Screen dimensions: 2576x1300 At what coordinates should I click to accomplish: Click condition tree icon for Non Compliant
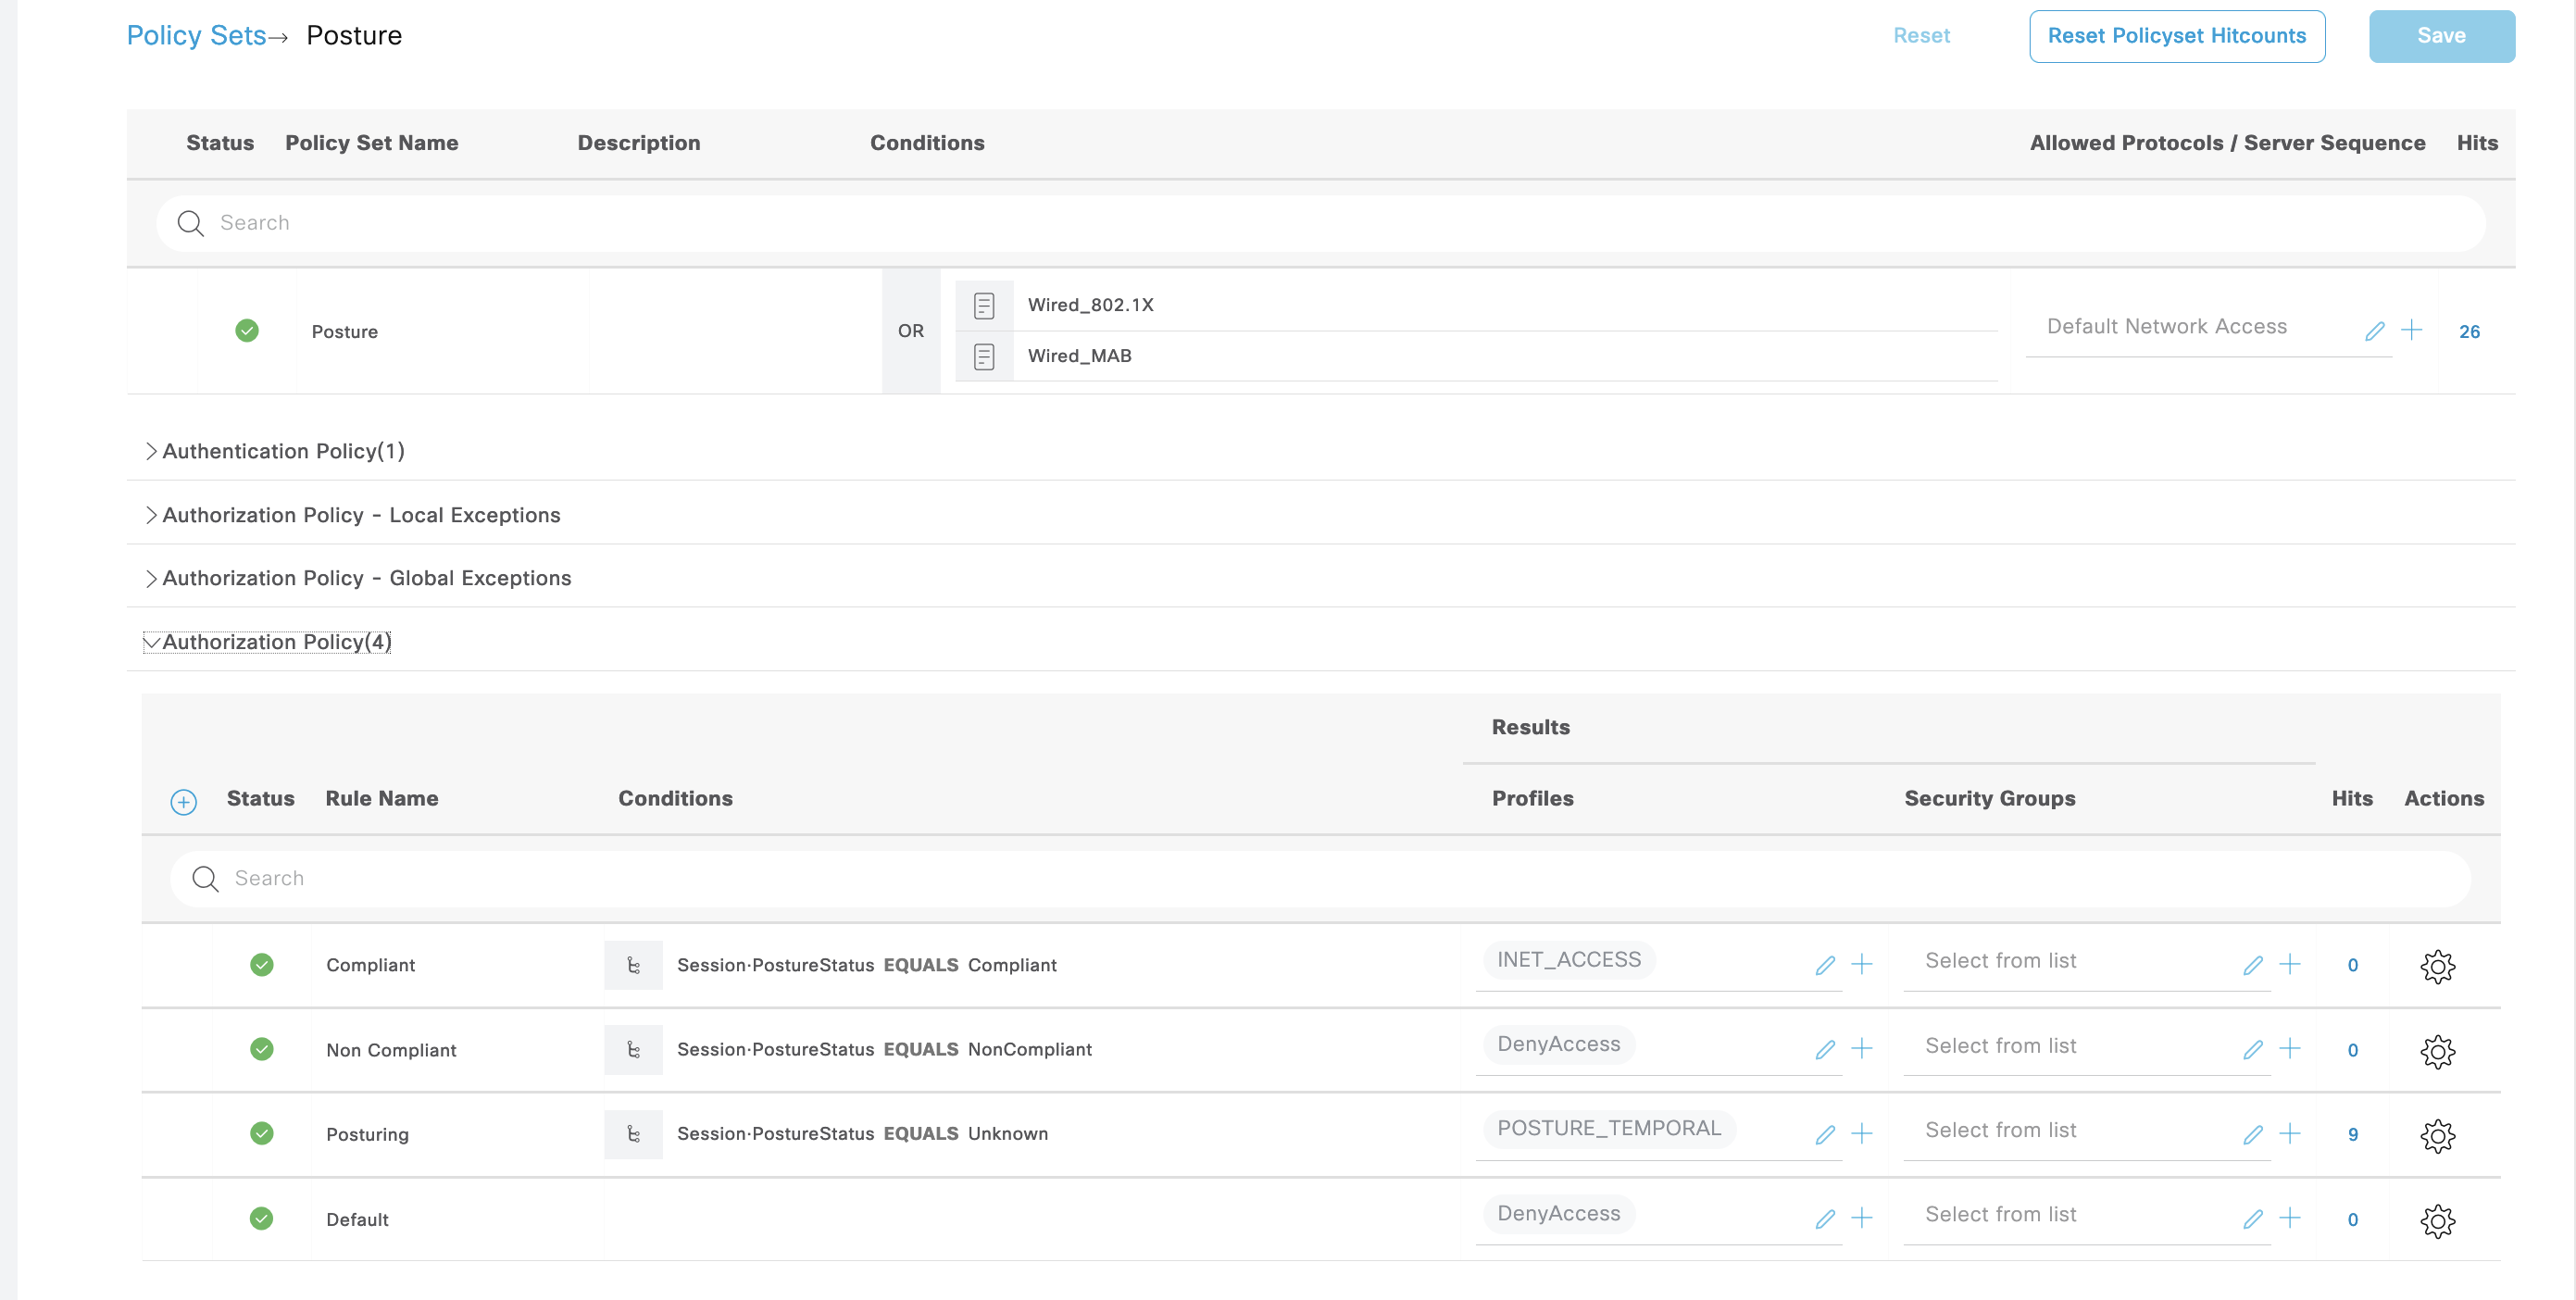(632, 1050)
